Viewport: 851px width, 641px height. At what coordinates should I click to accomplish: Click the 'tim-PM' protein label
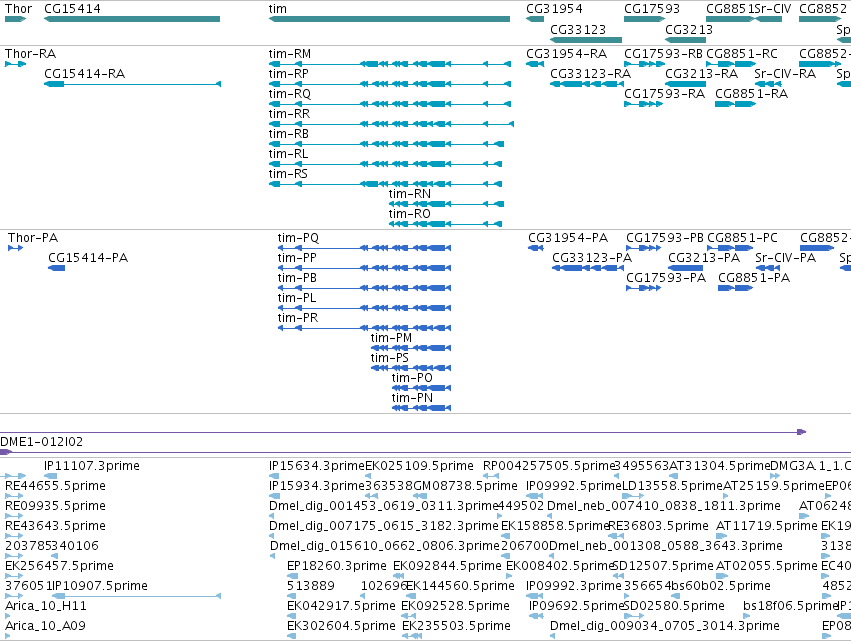(391, 338)
